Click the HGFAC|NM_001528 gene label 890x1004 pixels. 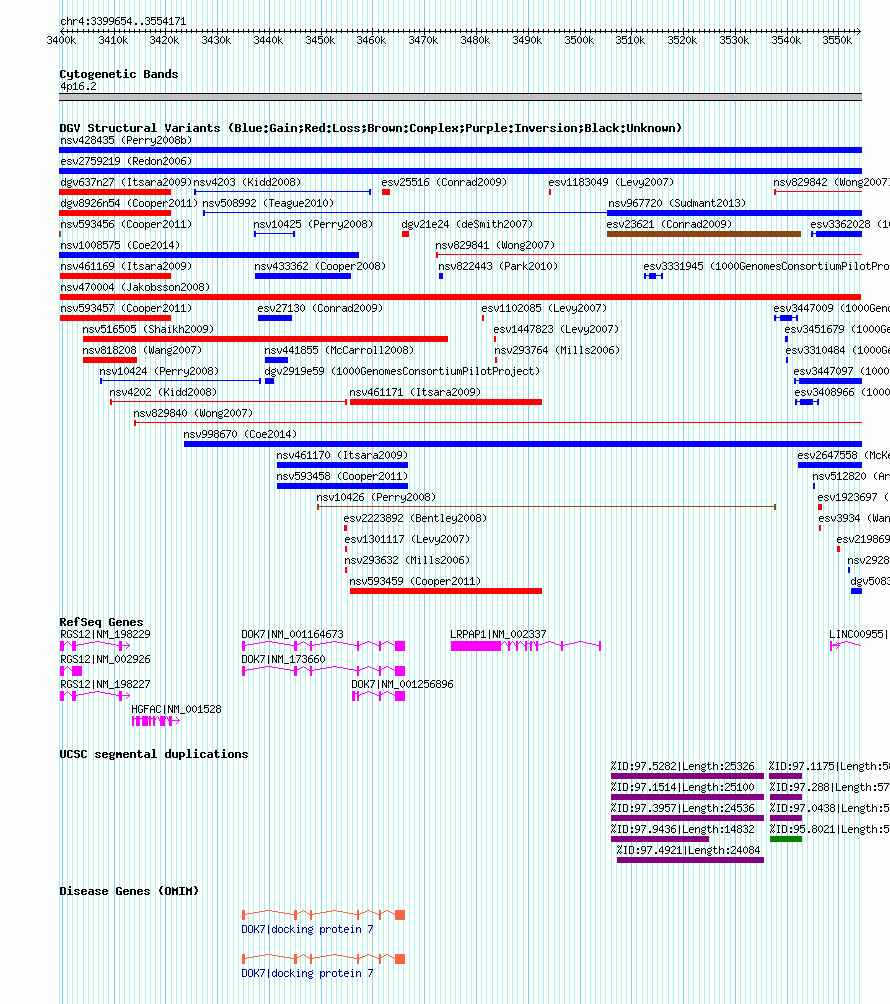tap(176, 709)
